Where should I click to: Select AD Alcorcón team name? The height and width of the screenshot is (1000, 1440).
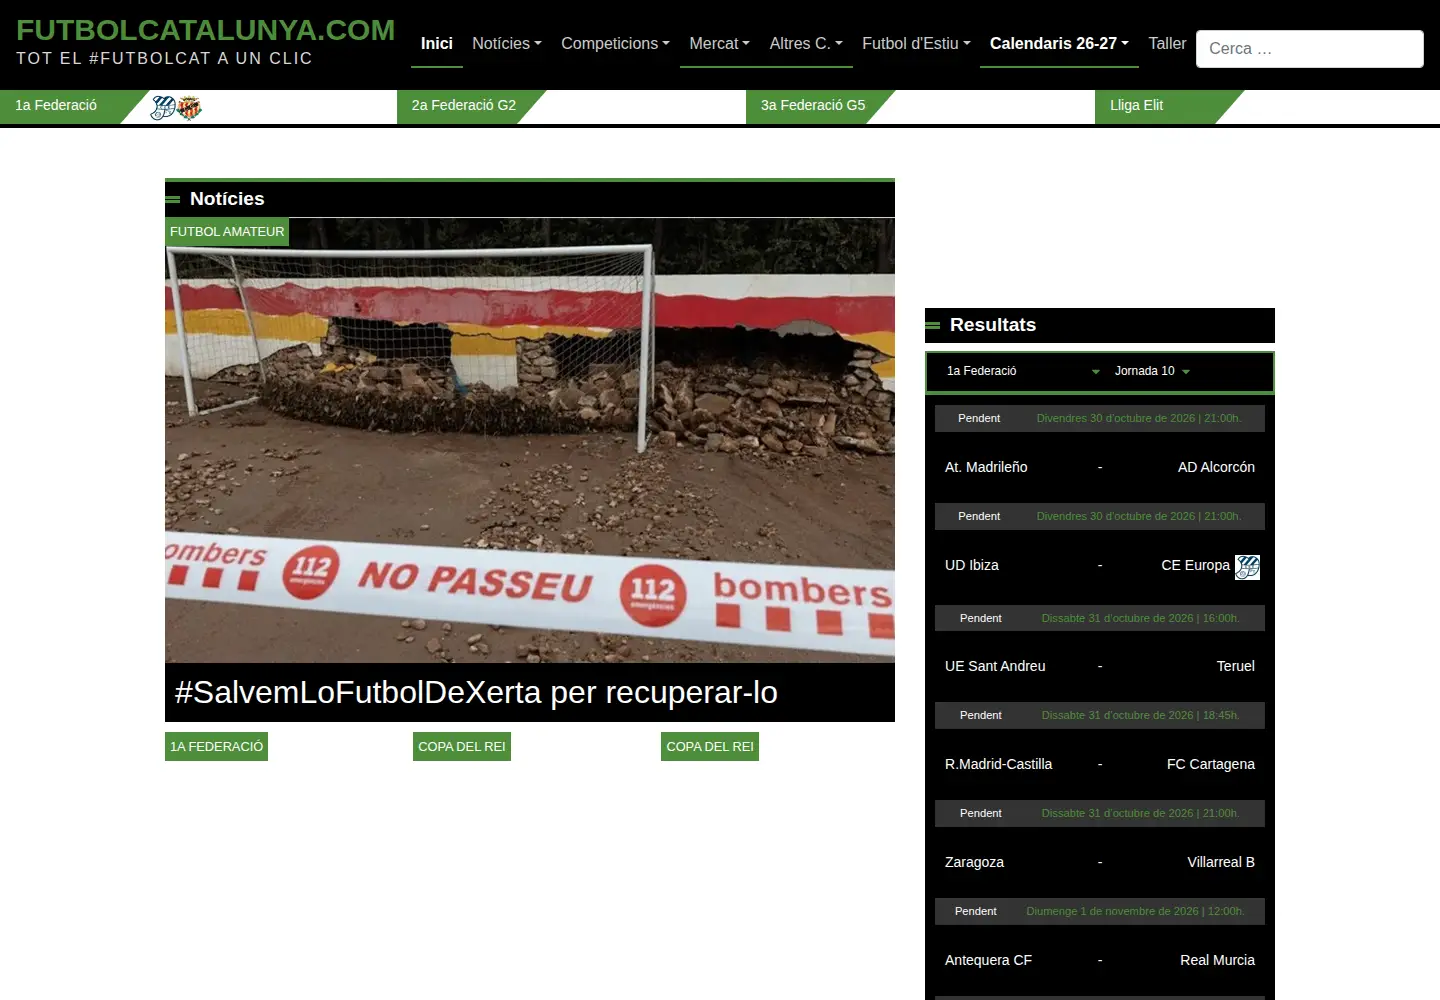[1216, 467]
